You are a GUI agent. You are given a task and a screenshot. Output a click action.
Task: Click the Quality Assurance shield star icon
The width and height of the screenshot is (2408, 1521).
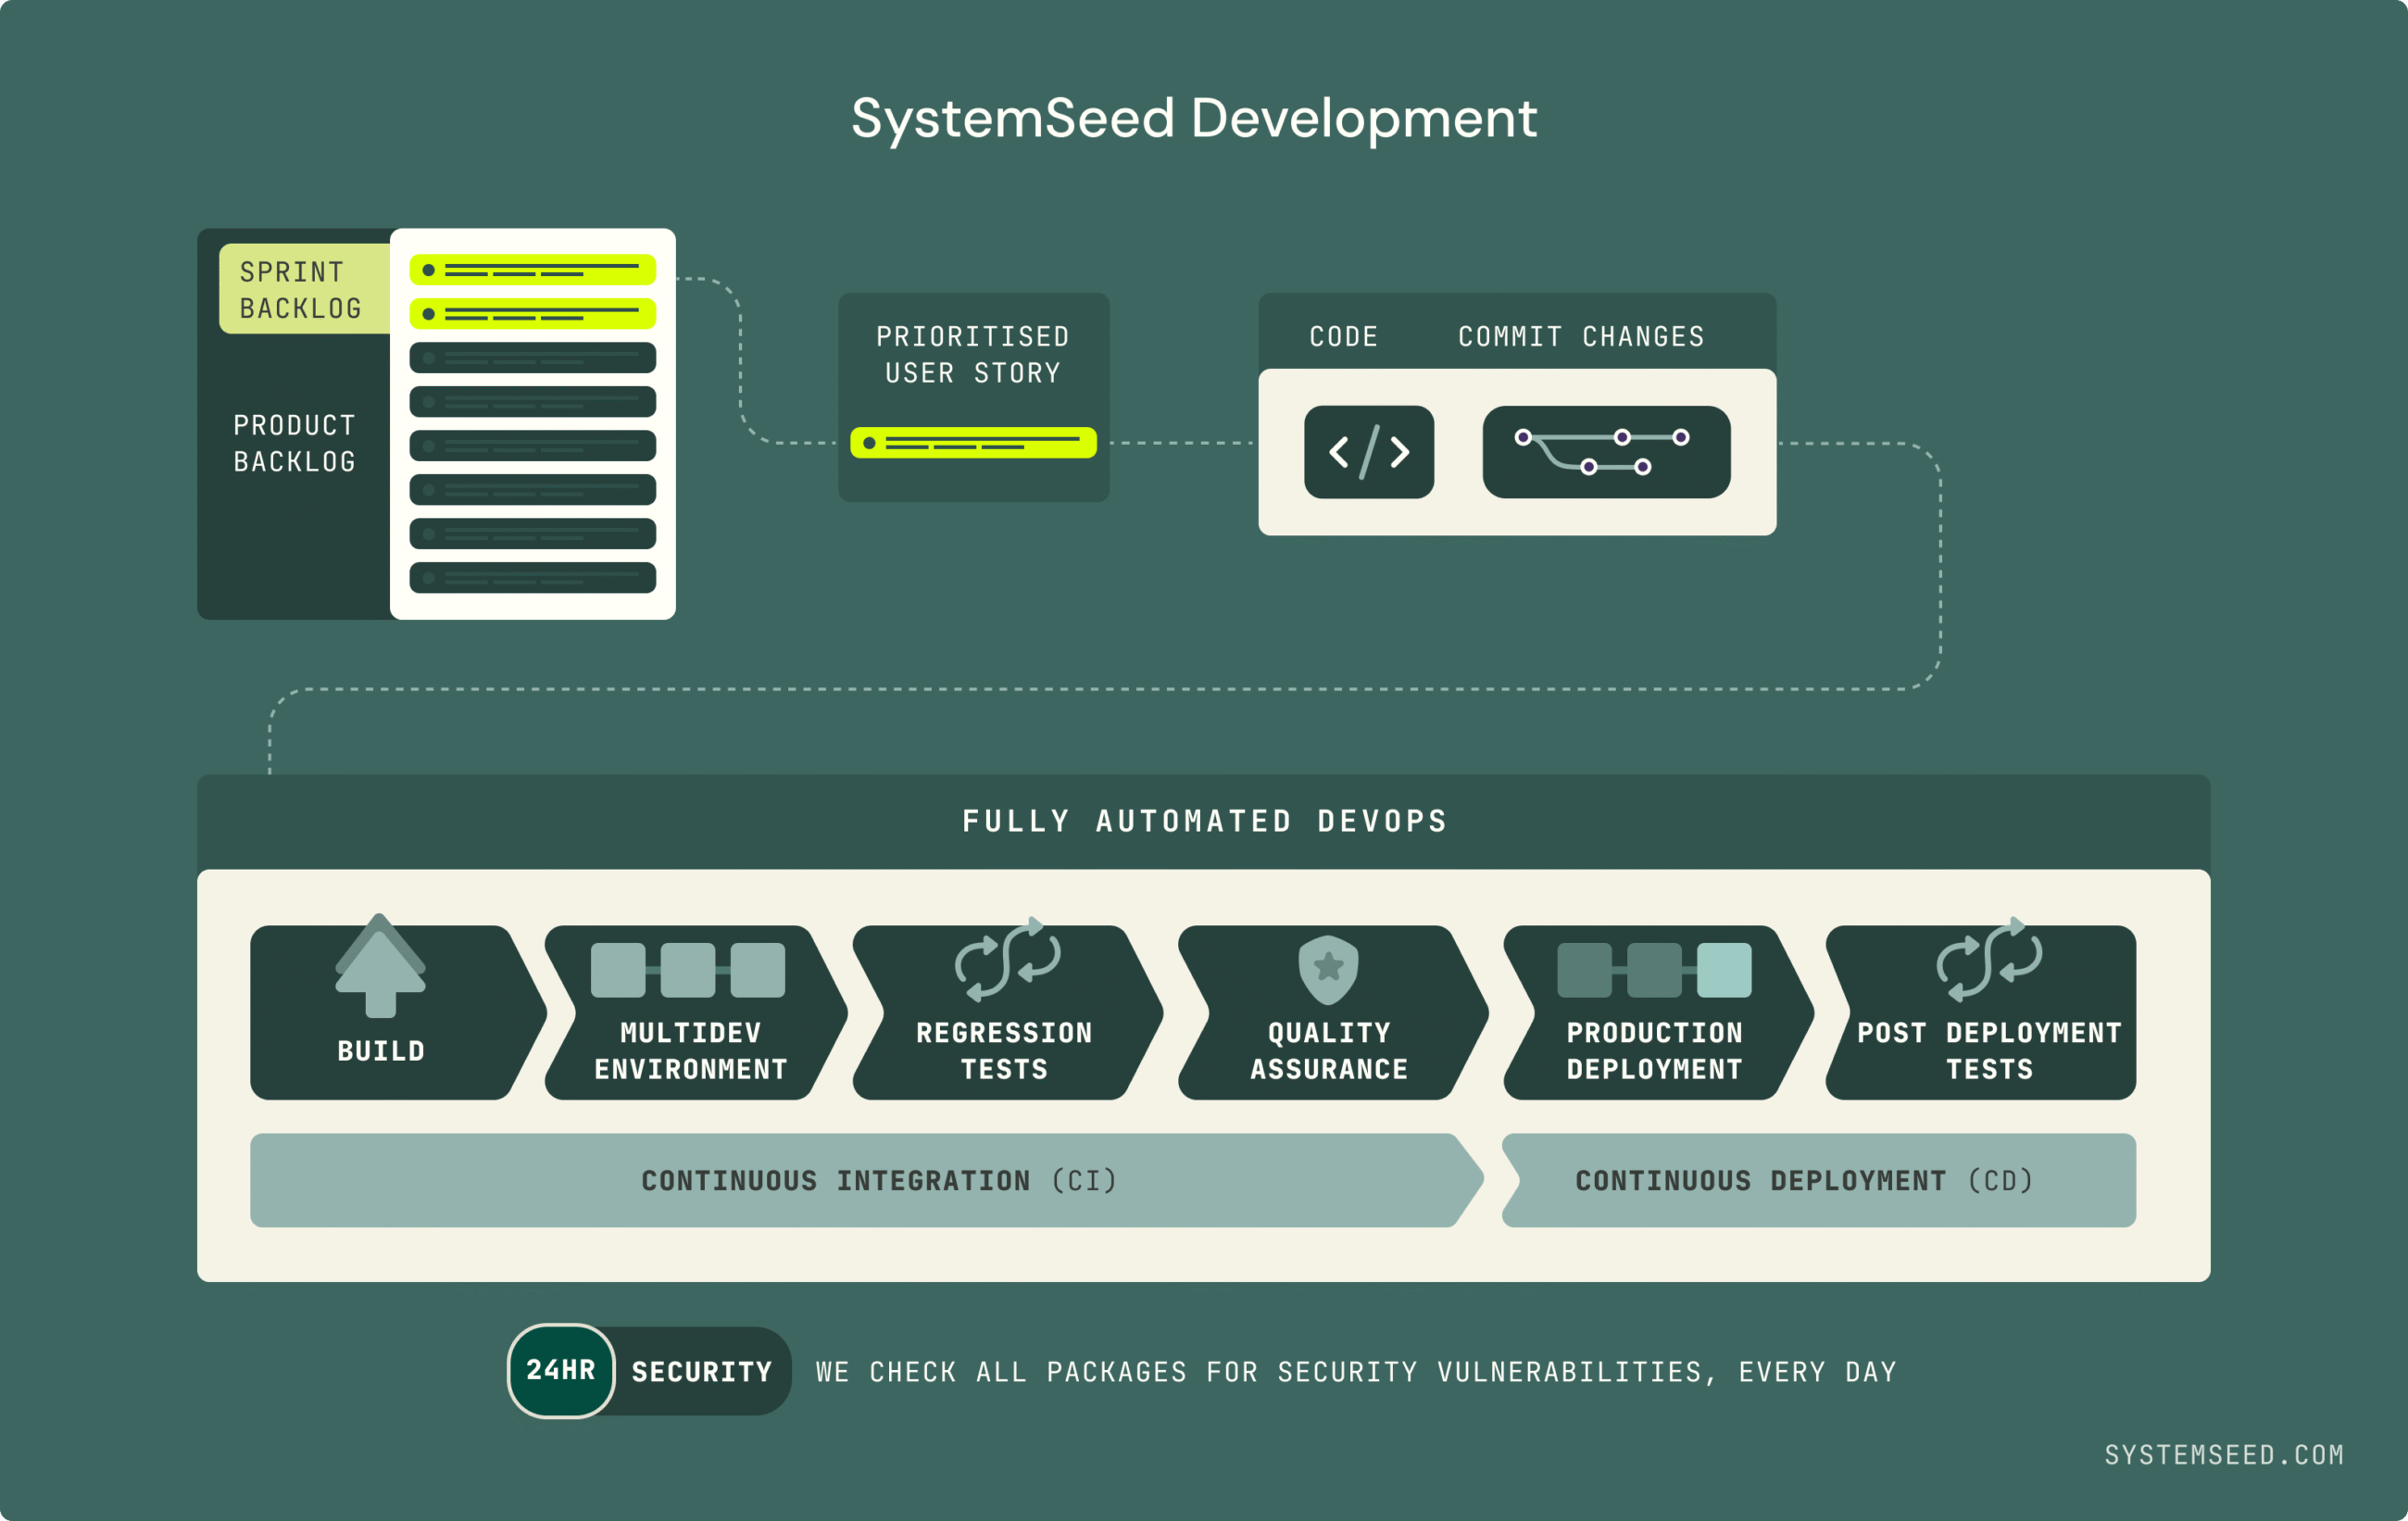1328,969
